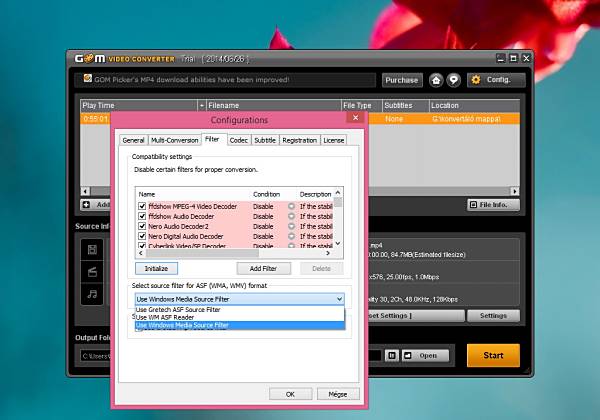600x420 pixels.
Task: Click the Open output folder button
Action: click(425, 356)
